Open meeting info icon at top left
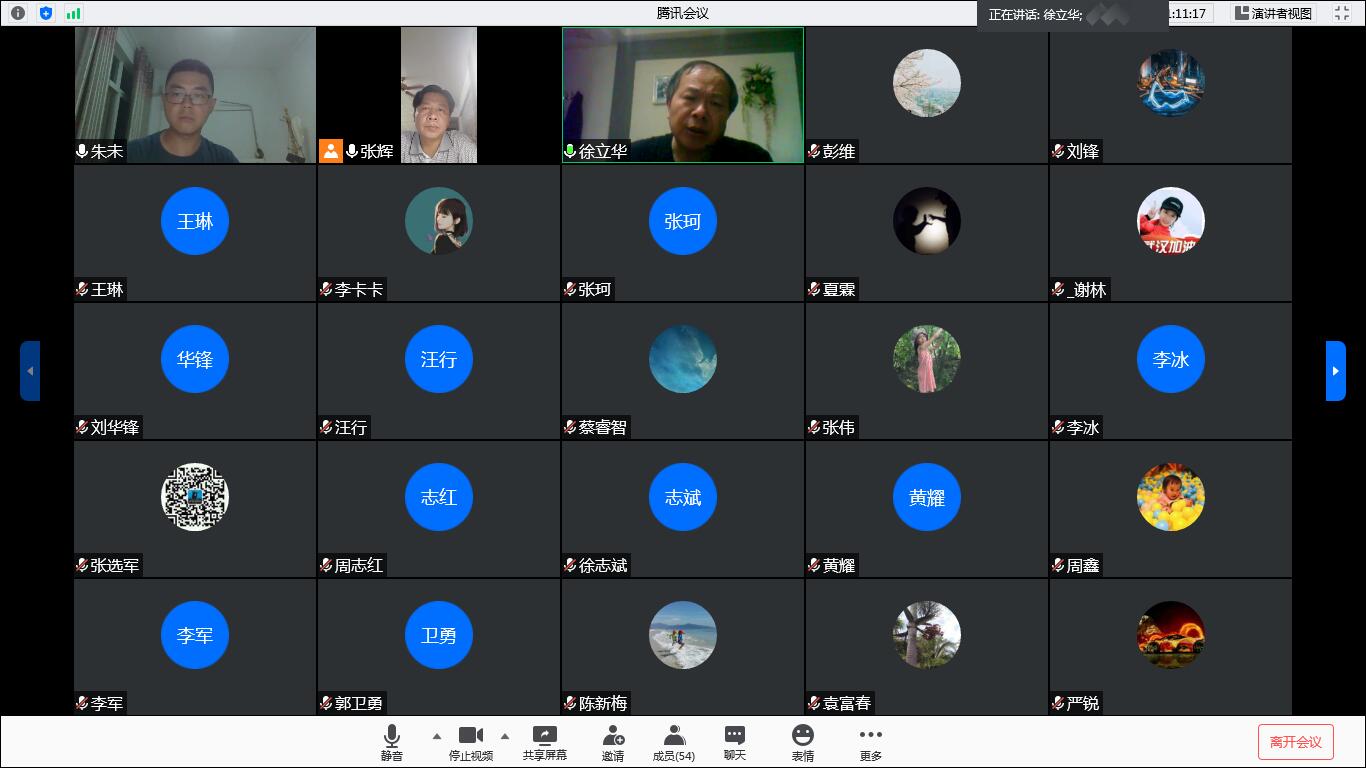1366x768 pixels. 18,13
